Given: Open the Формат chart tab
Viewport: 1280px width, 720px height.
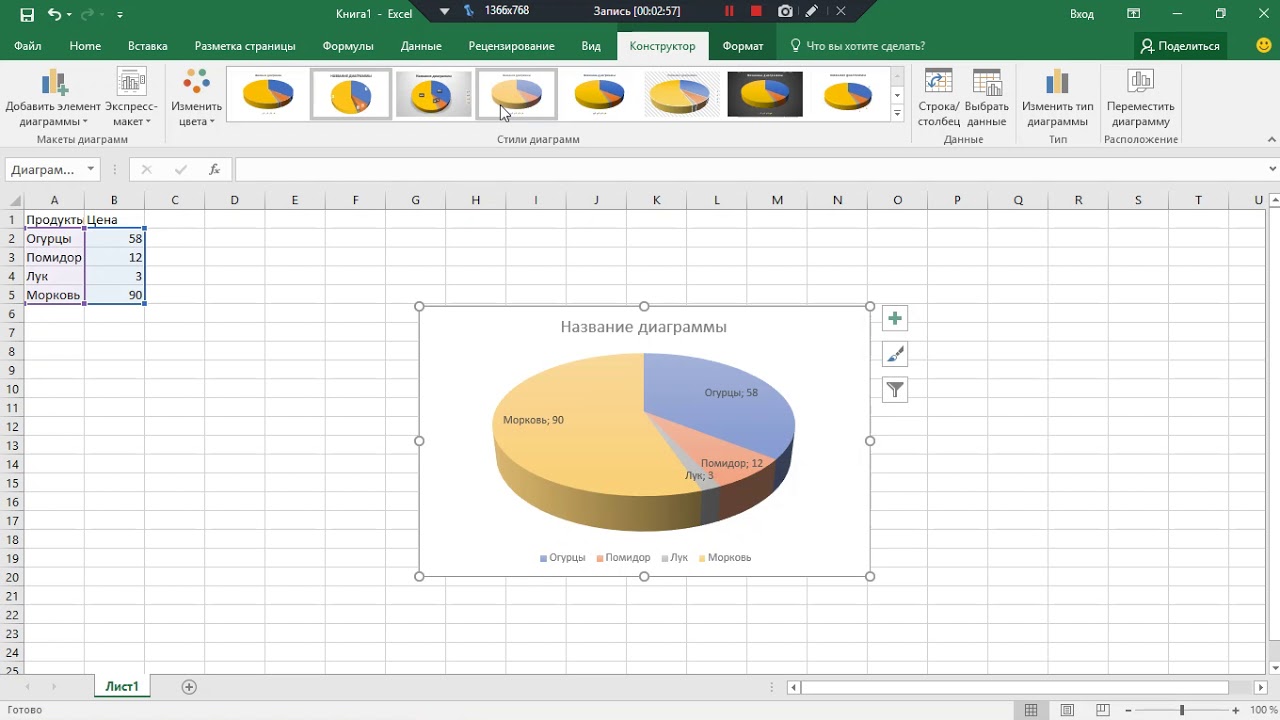Looking at the screenshot, I should [x=743, y=46].
